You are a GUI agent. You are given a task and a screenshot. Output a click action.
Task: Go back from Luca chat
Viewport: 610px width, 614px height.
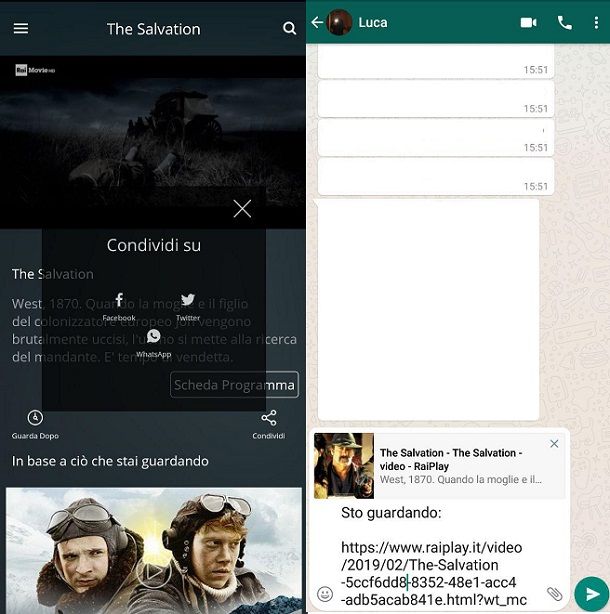(317, 22)
